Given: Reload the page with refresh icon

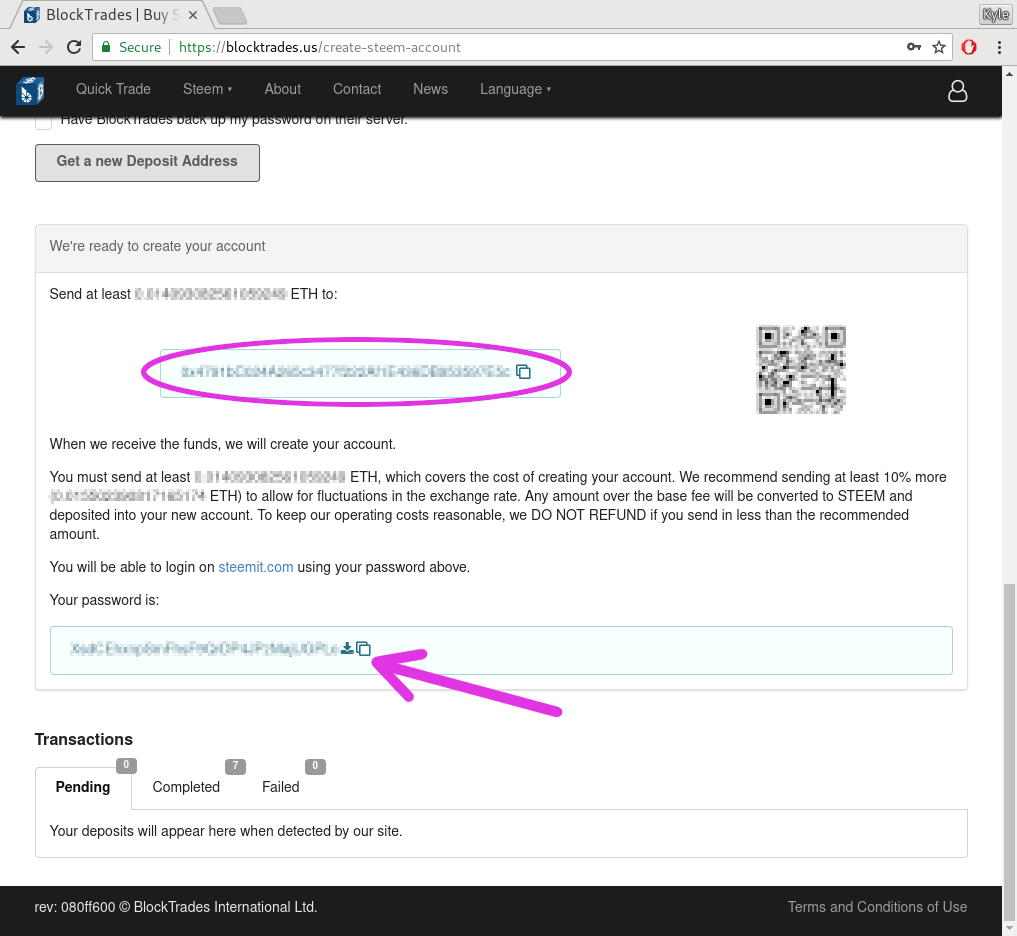Looking at the screenshot, I should pos(74,47).
